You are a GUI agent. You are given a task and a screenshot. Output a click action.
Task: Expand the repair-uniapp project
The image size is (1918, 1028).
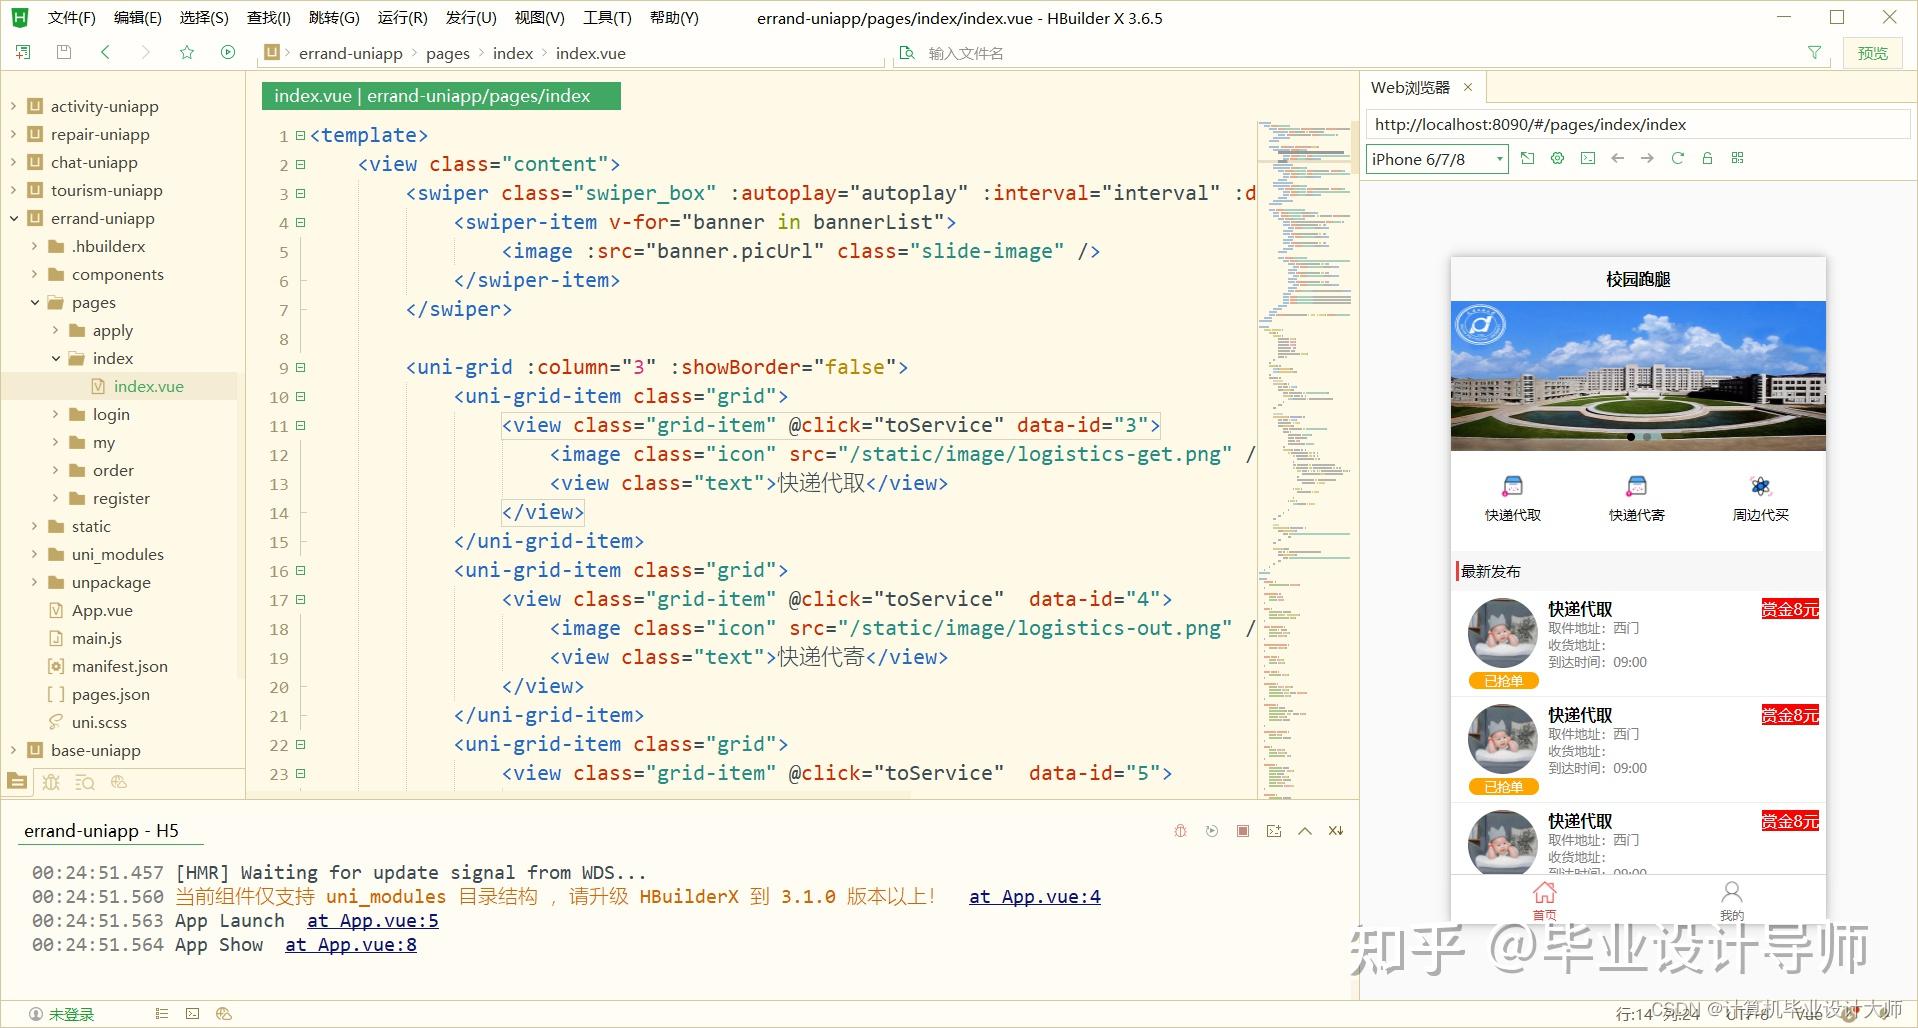14,134
